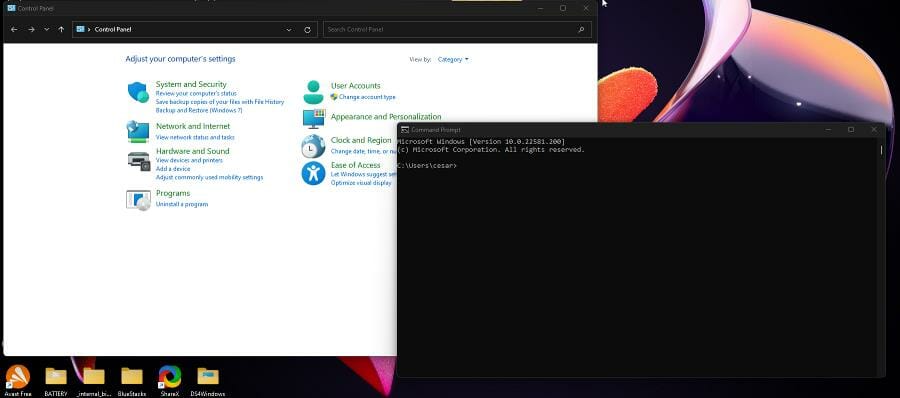Click View devices and printers
900x398 pixels.
(189, 160)
